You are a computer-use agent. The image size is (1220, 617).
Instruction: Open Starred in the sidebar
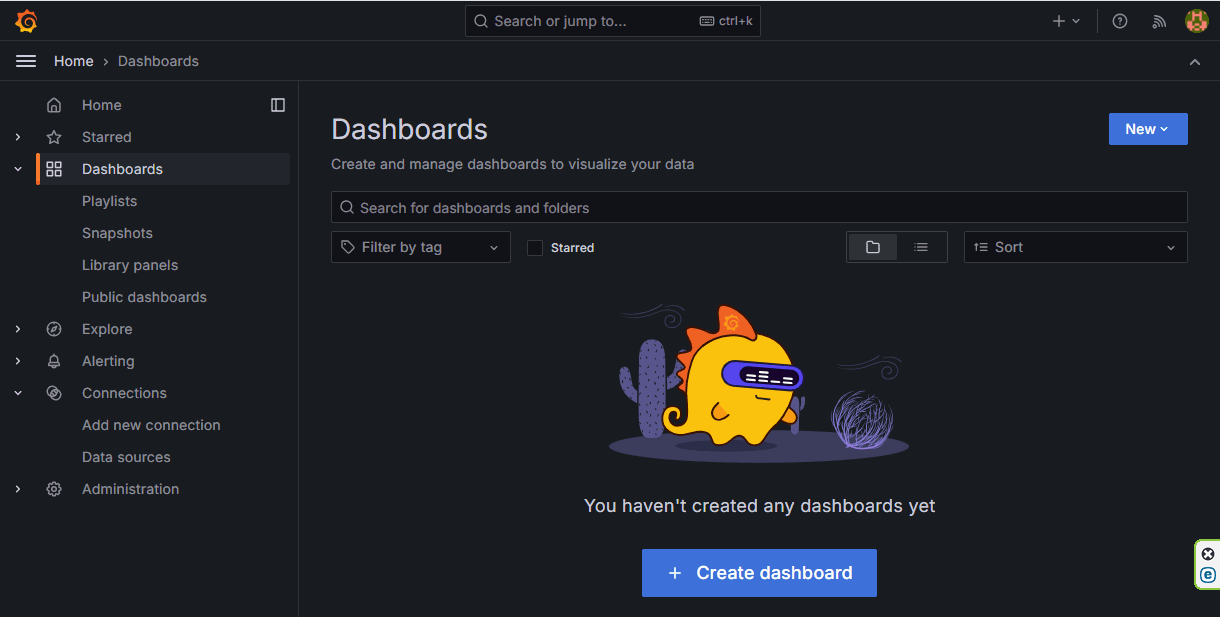(106, 137)
